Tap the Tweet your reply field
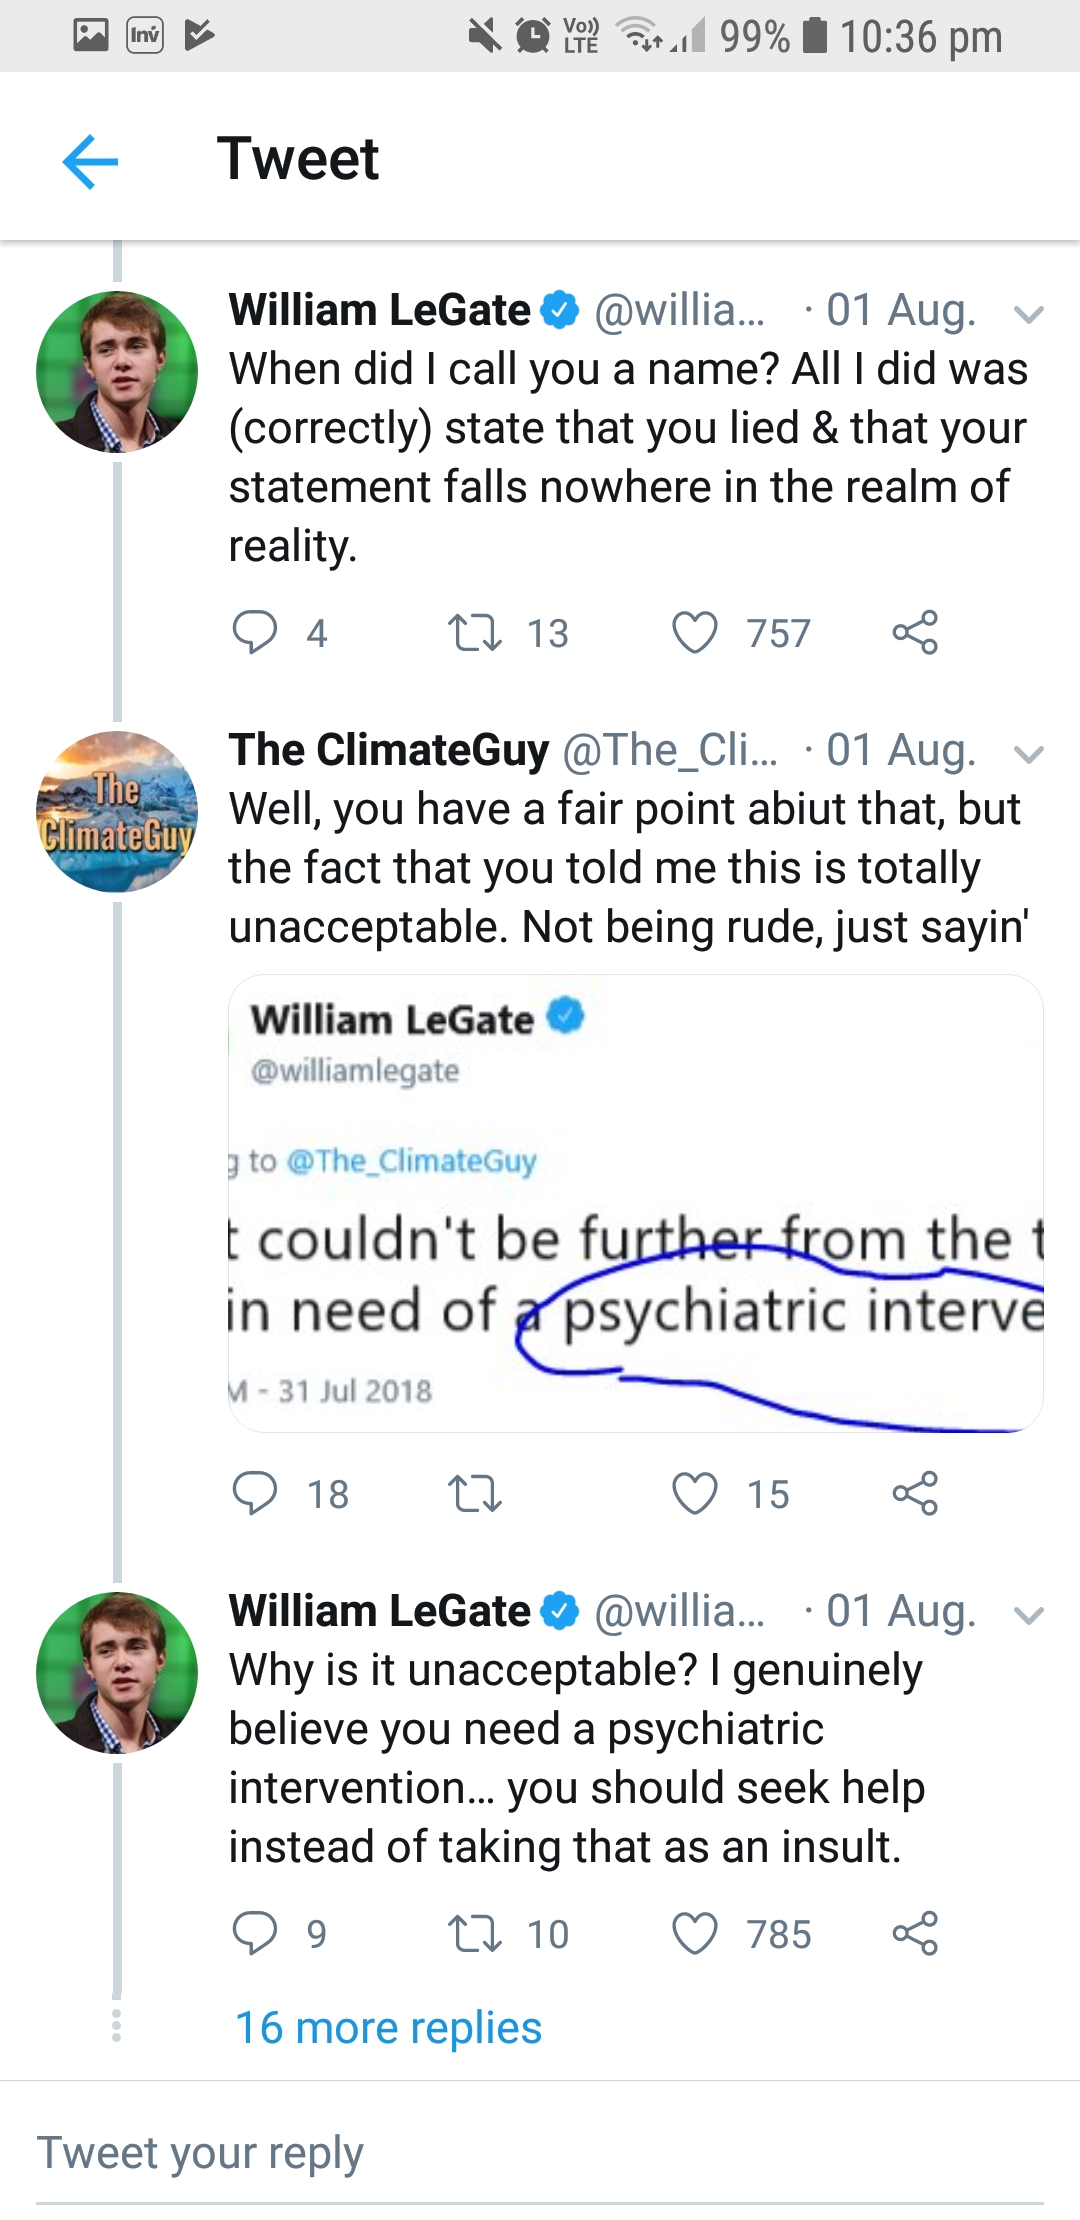The height and width of the screenshot is (2220, 1080). coord(540,2154)
